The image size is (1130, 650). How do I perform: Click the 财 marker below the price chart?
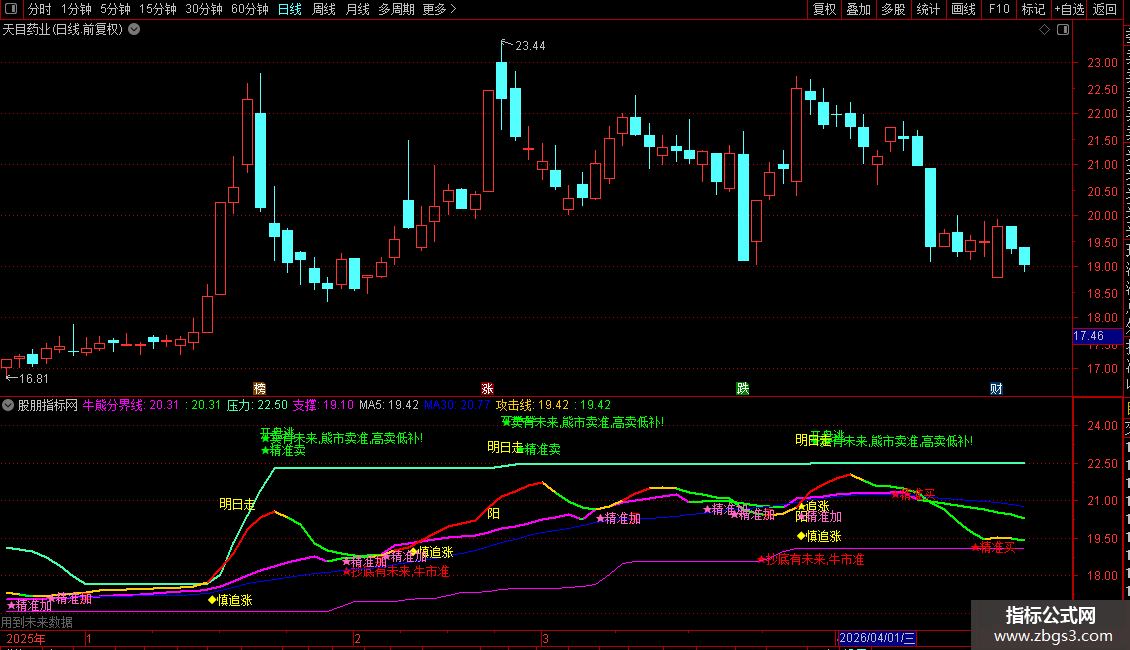click(996, 388)
